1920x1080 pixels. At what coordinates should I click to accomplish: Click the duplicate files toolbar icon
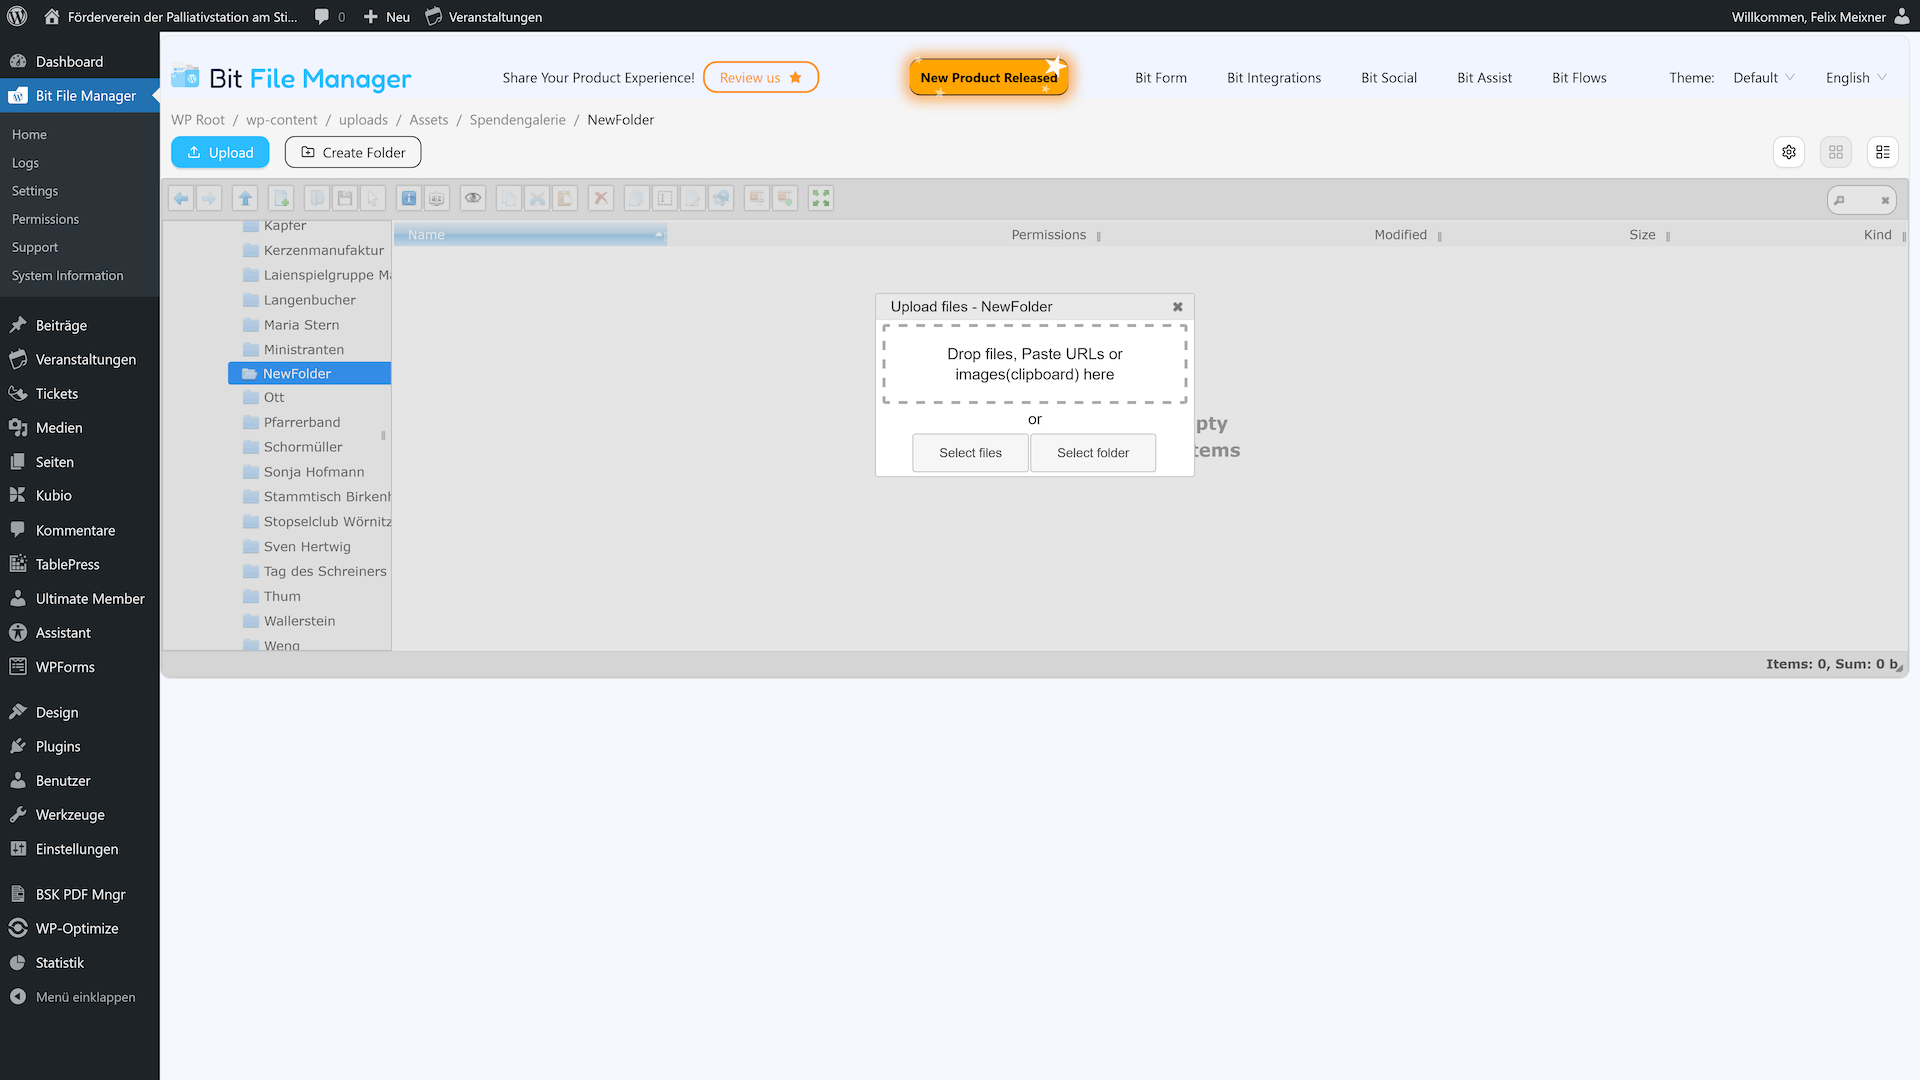coord(637,198)
